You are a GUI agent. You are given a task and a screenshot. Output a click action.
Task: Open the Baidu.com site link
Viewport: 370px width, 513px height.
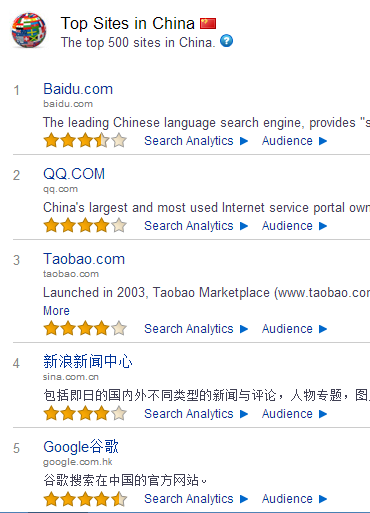(x=78, y=89)
